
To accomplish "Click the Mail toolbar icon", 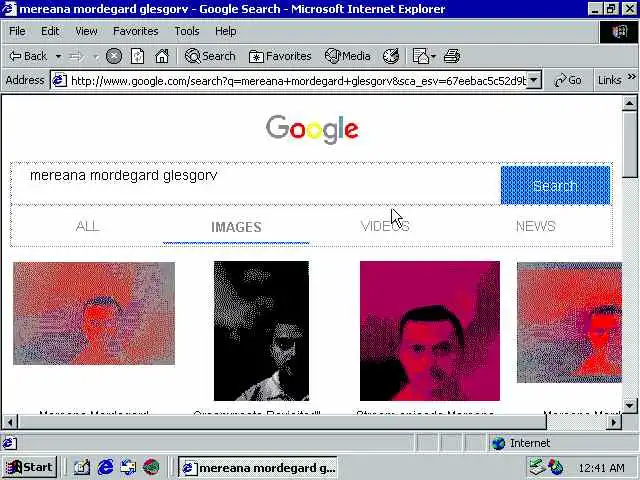I will [420, 56].
